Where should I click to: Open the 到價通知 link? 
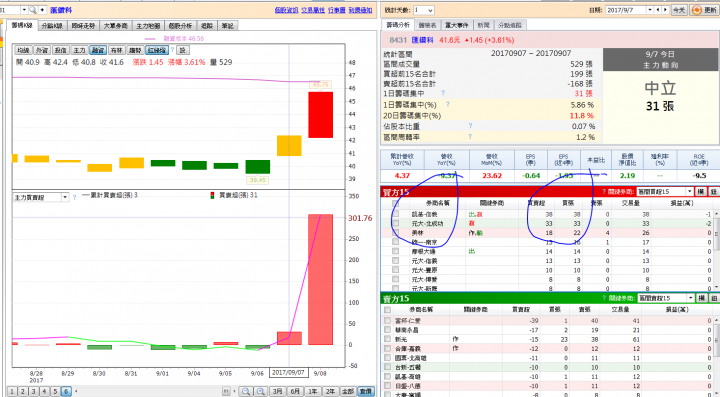point(360,10)
